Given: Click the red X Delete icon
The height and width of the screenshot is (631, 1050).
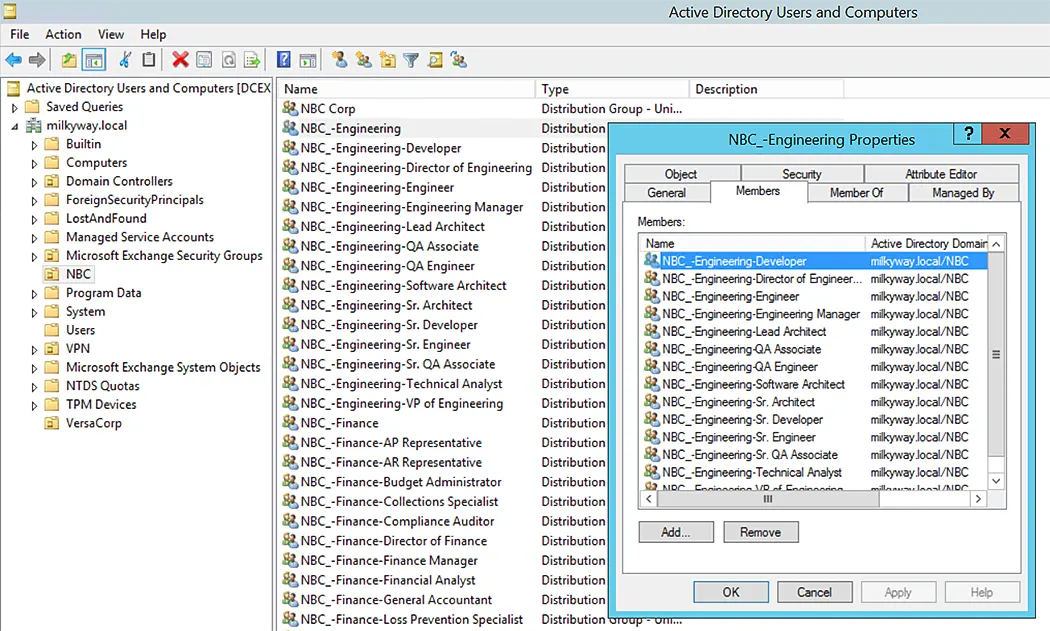Looking at the screenshot, I should [180, 60].
